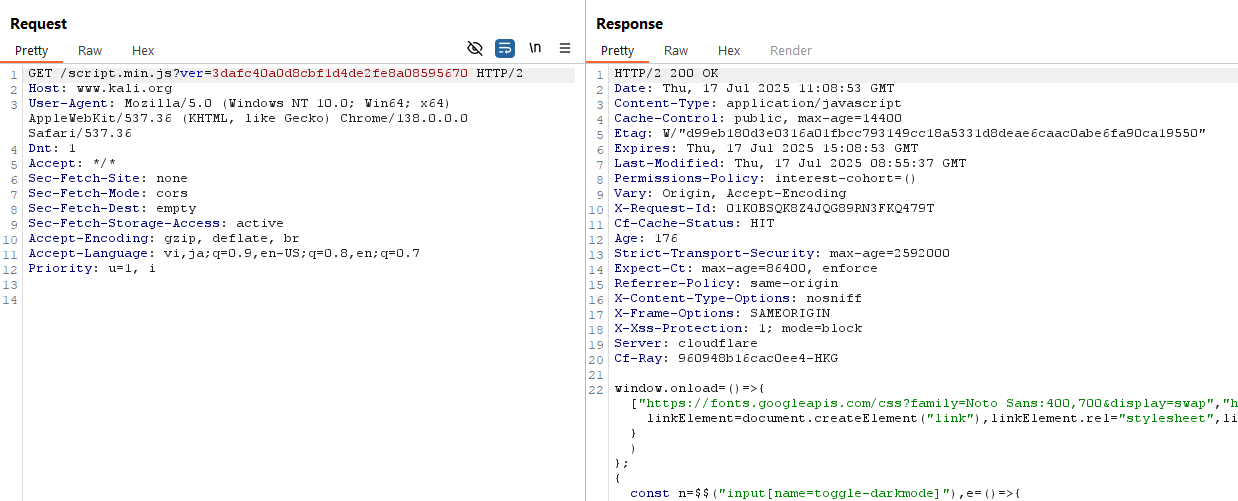Open the Response Render tab
Viewport: 1238px width, 501px height.
tap(790, 50)
